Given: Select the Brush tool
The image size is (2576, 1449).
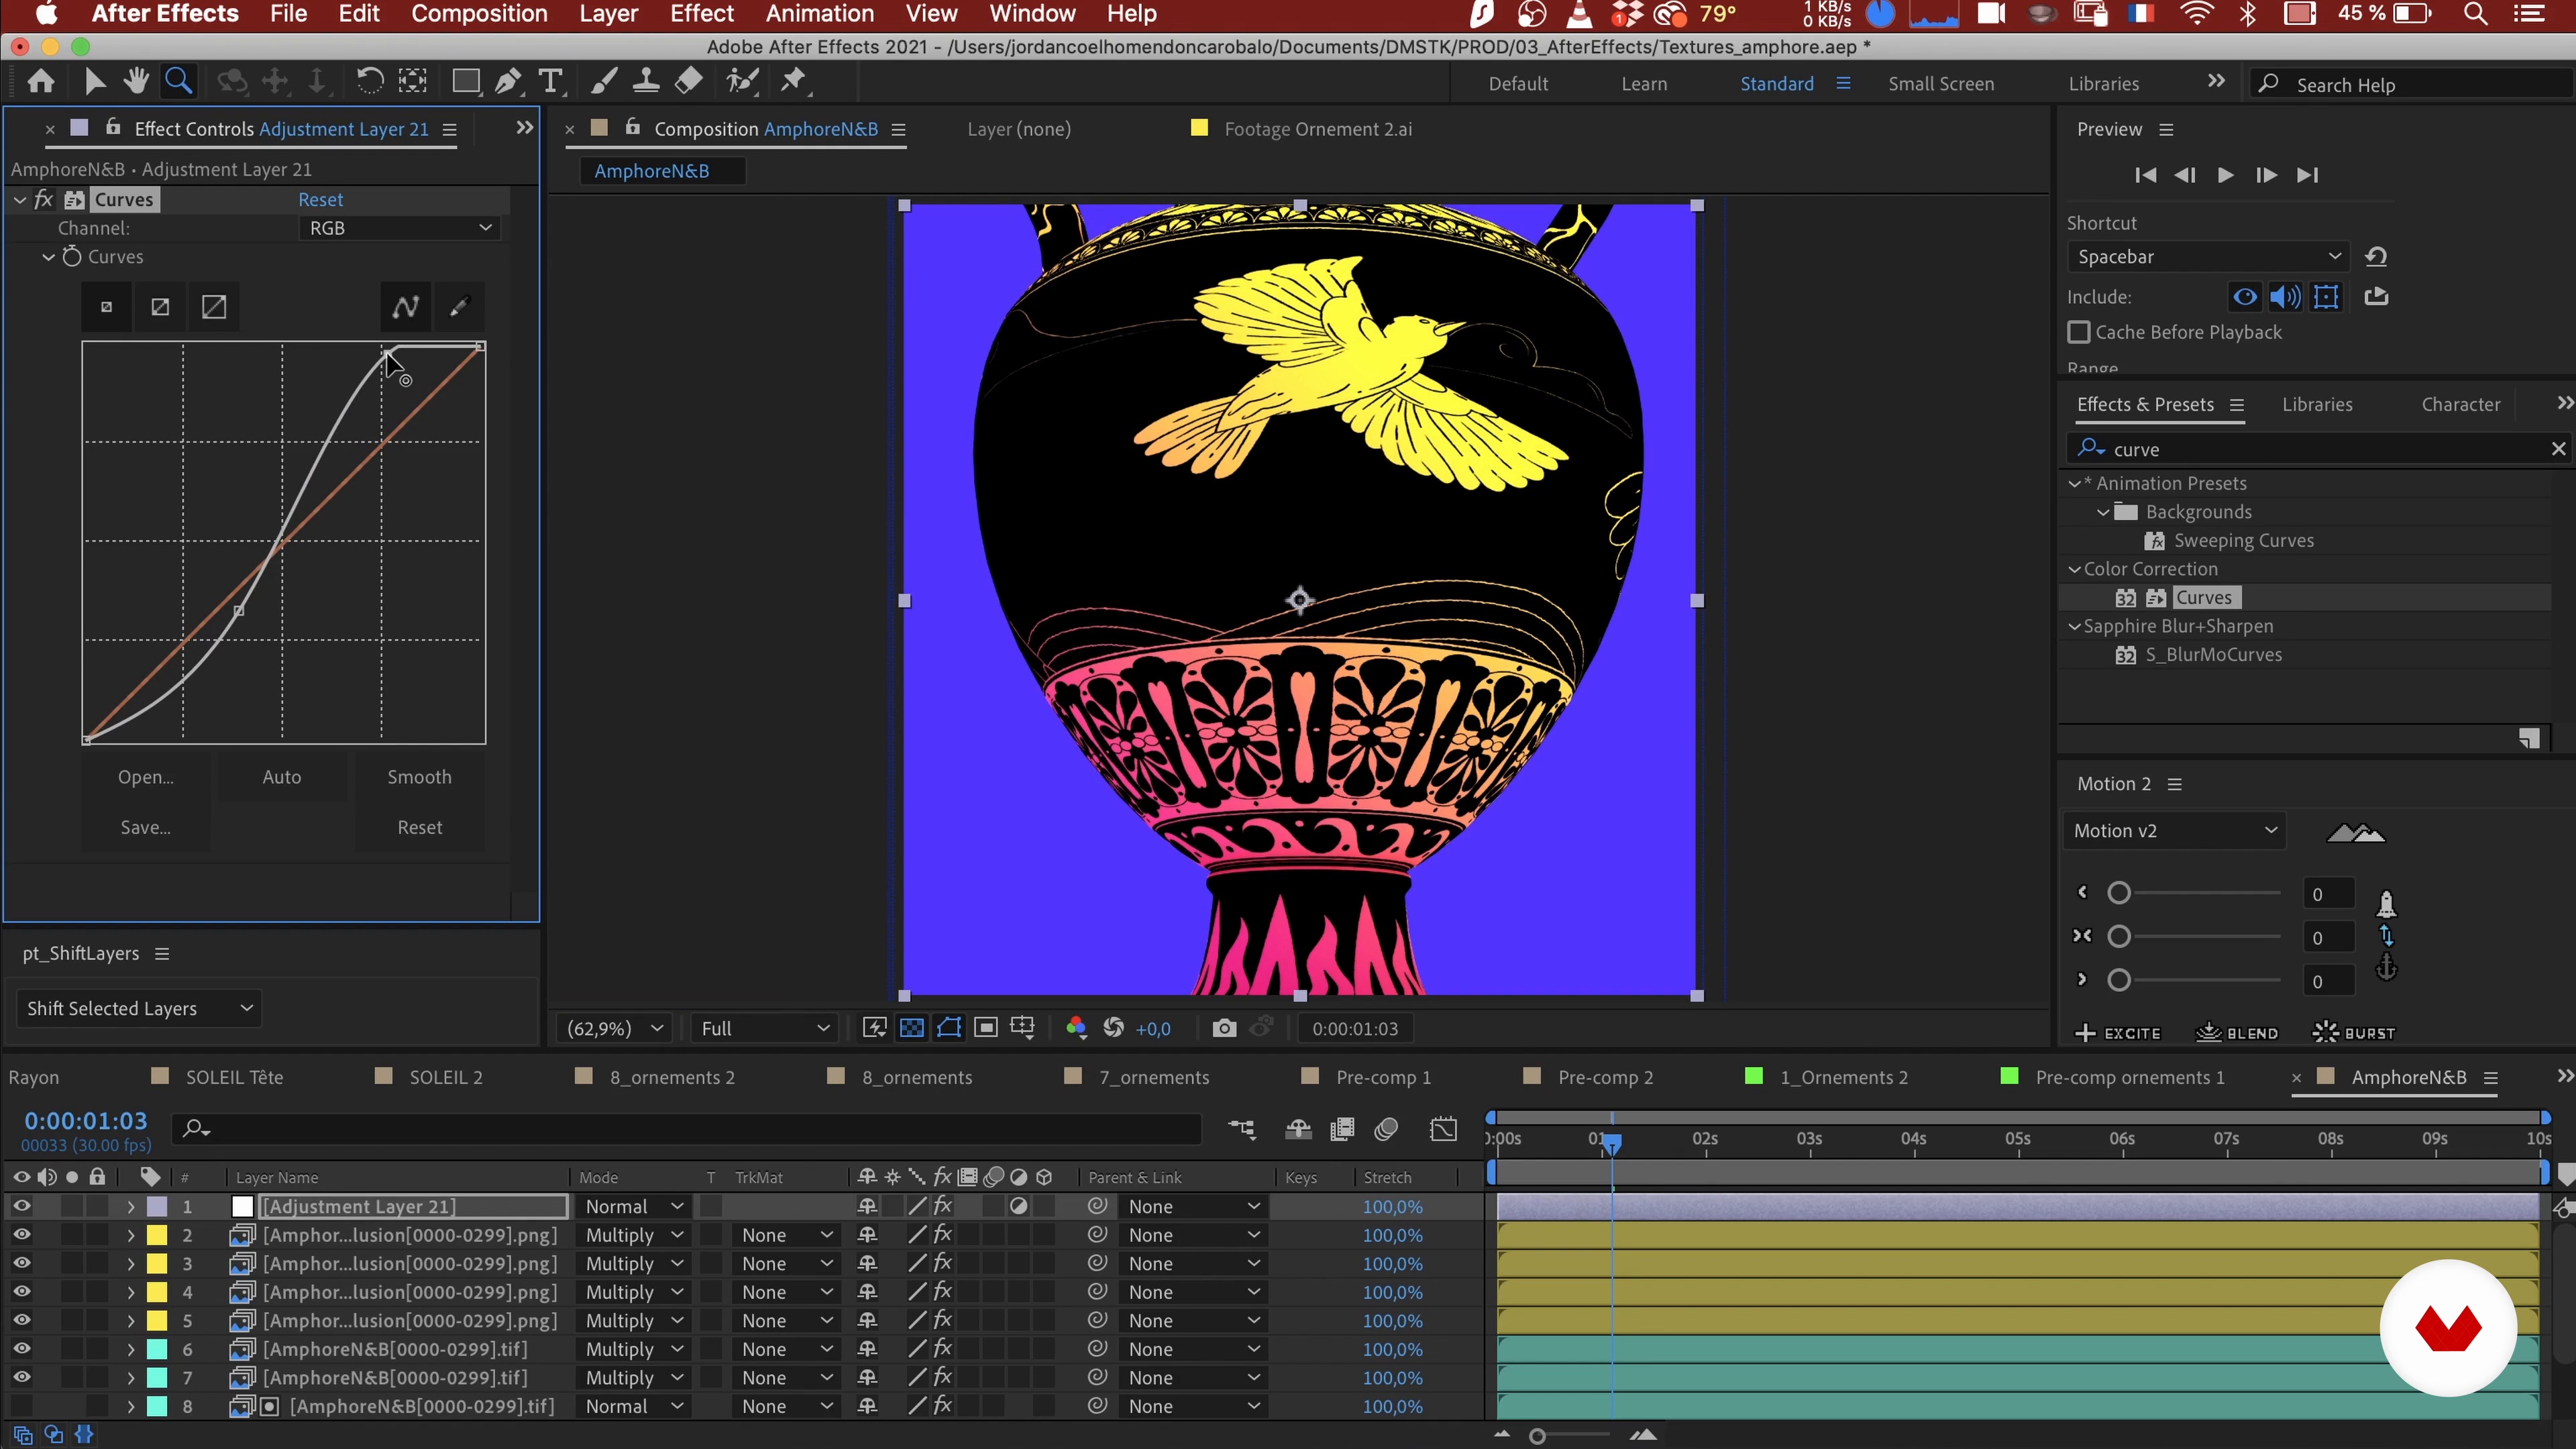Looking at the screenshot, I should coord(603,82).
